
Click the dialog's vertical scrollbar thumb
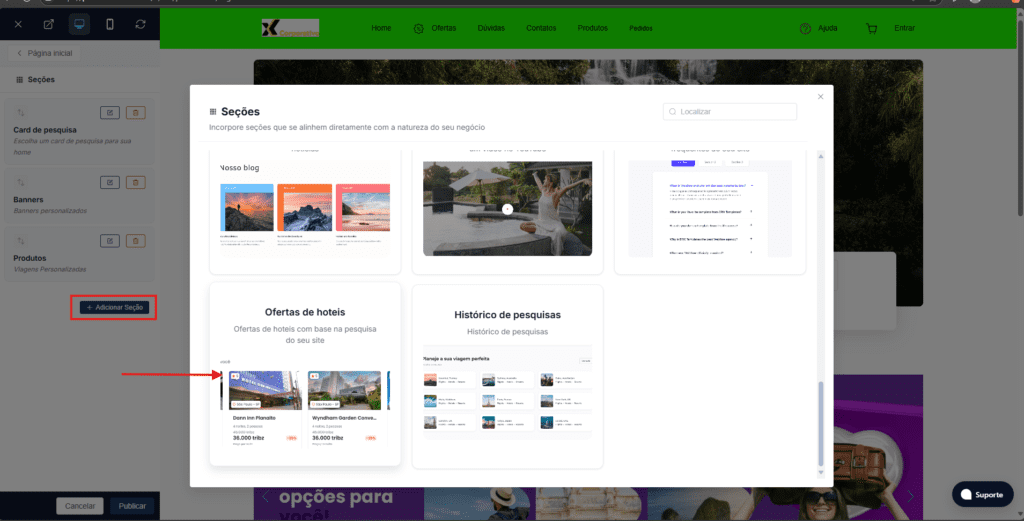[821, 423]
